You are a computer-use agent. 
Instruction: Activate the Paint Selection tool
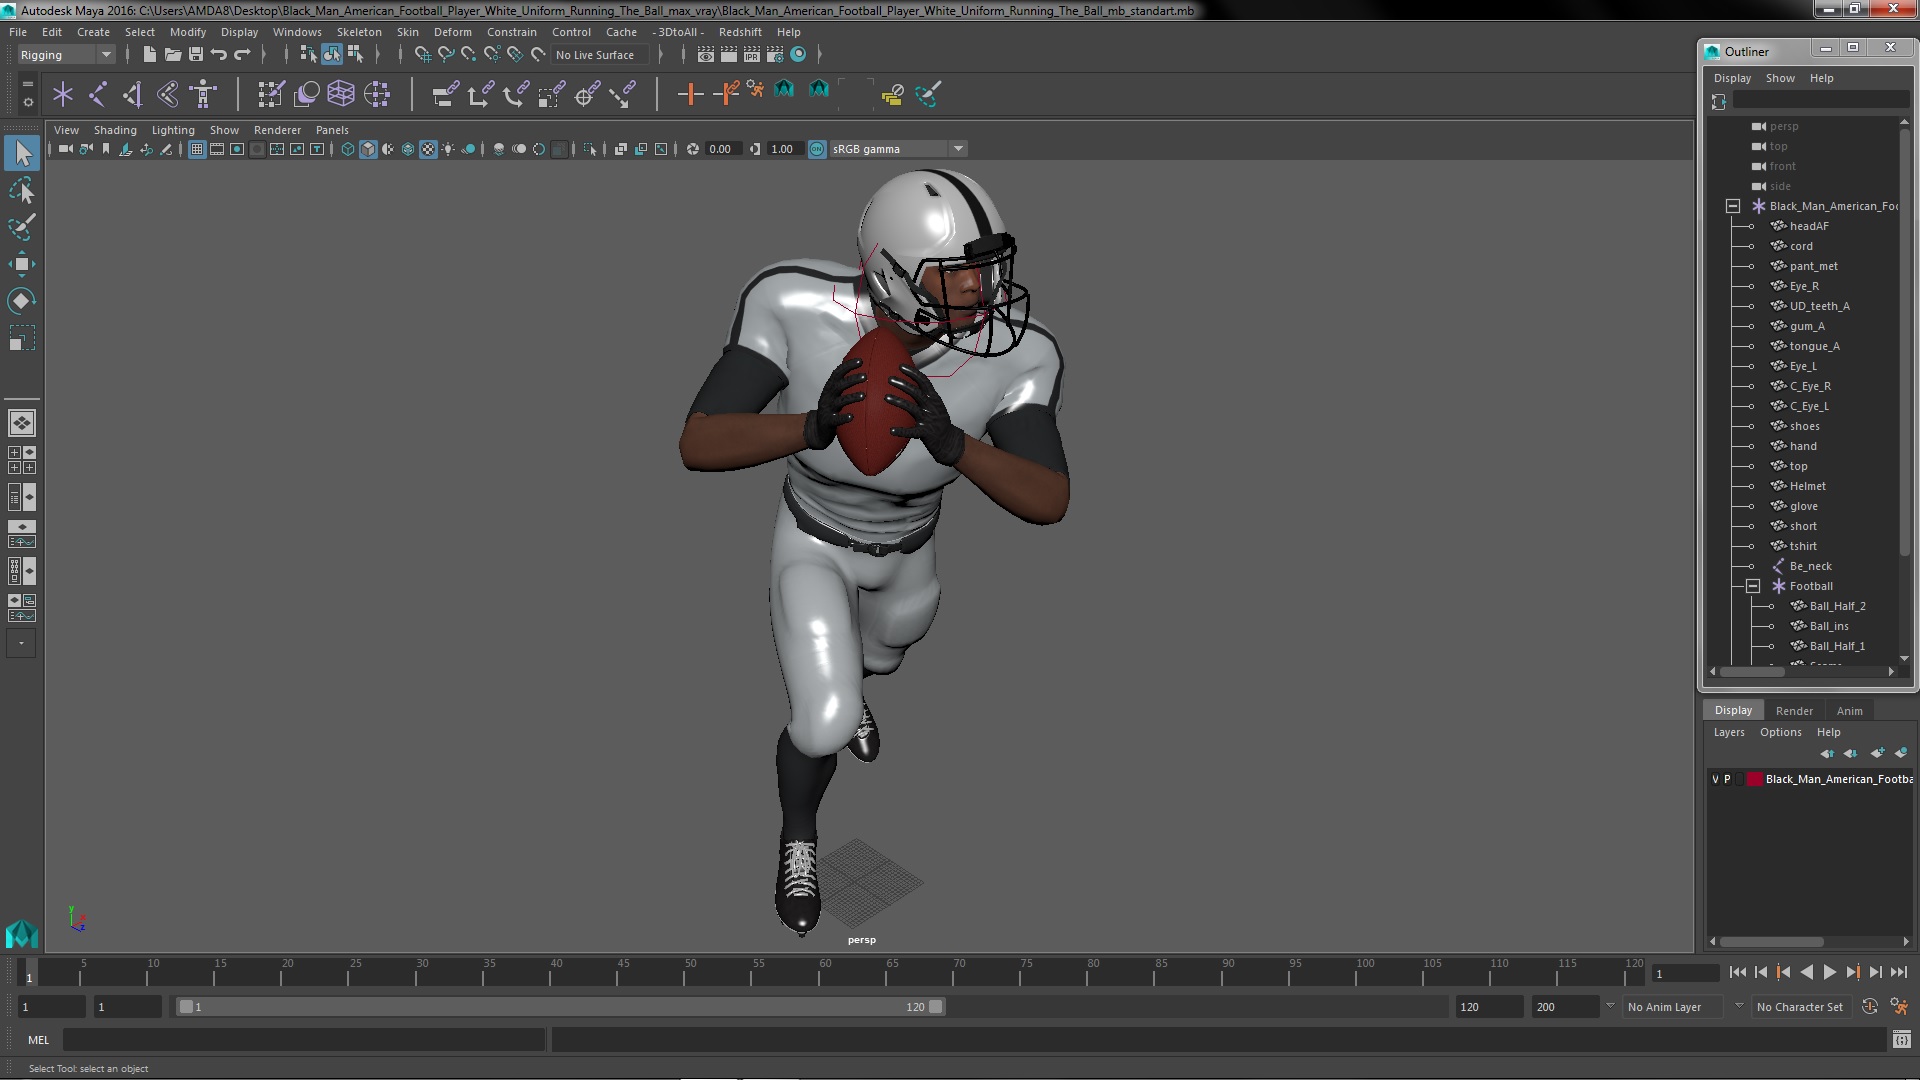[x=22, y=227]
